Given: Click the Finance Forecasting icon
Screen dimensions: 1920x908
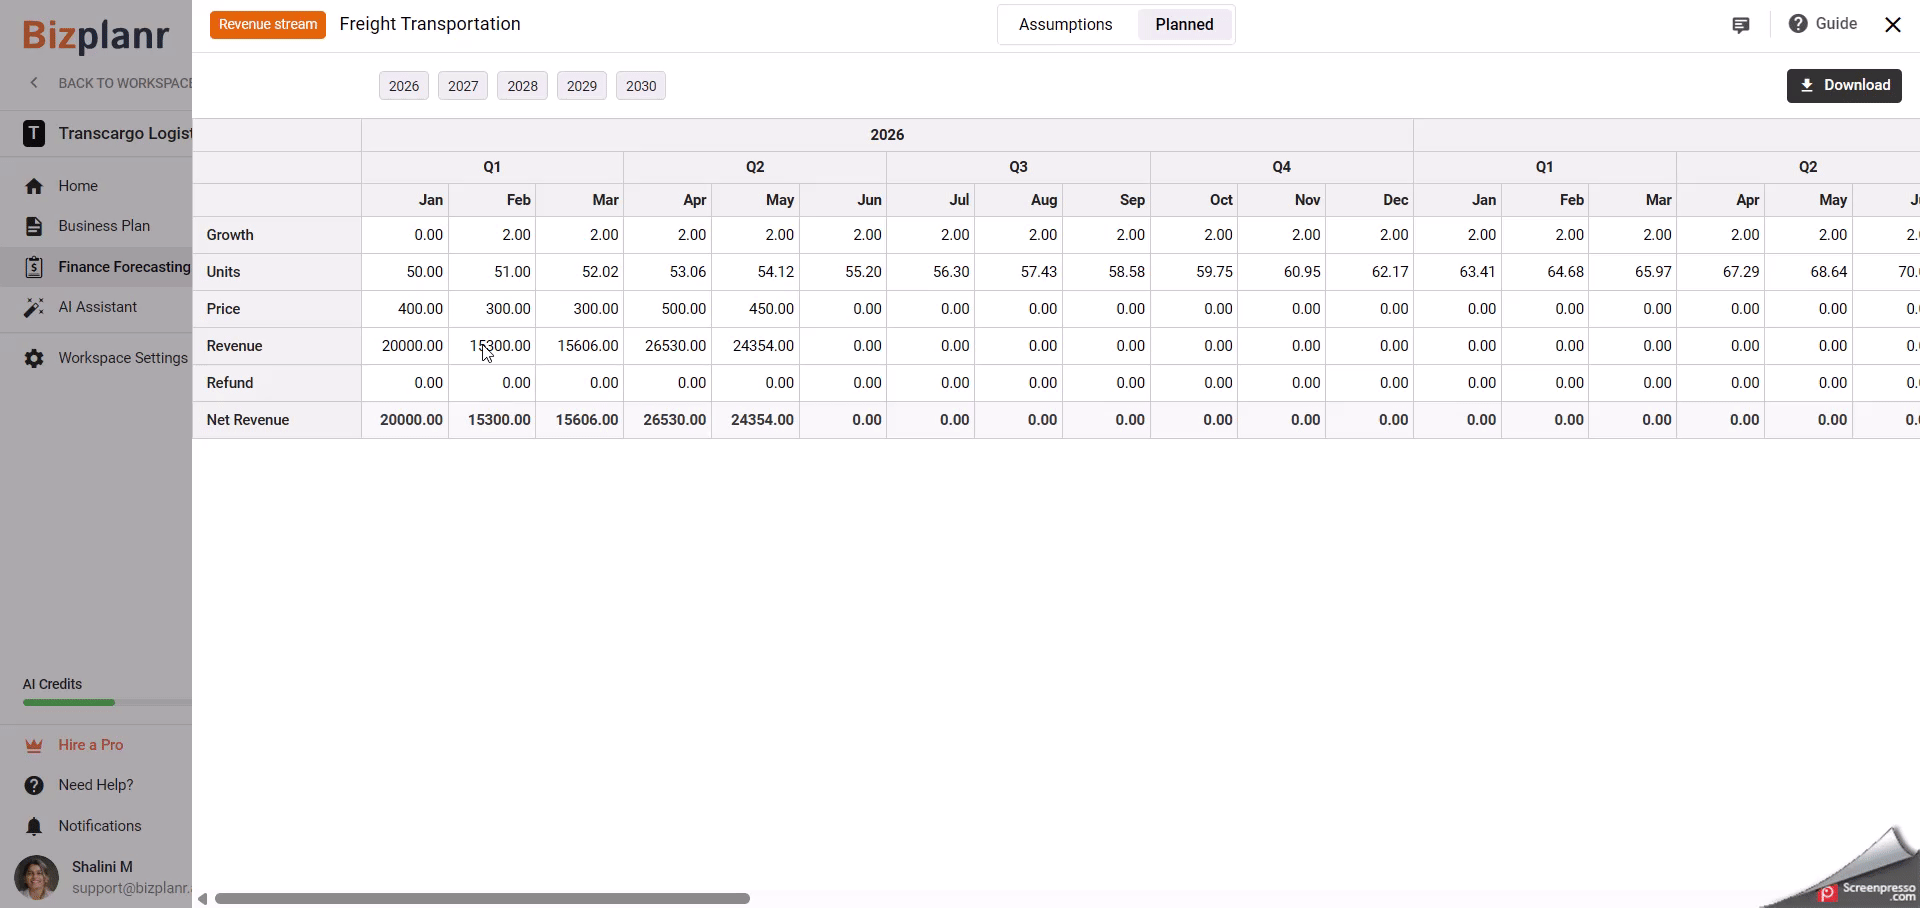Looking at the screenshot, I should (34, 267).
